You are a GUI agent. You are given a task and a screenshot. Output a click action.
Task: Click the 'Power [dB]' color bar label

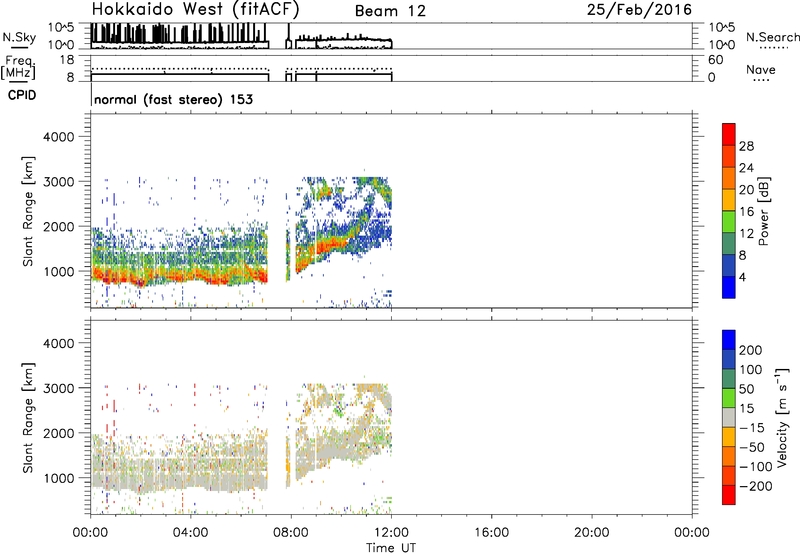tap(763, 211)
